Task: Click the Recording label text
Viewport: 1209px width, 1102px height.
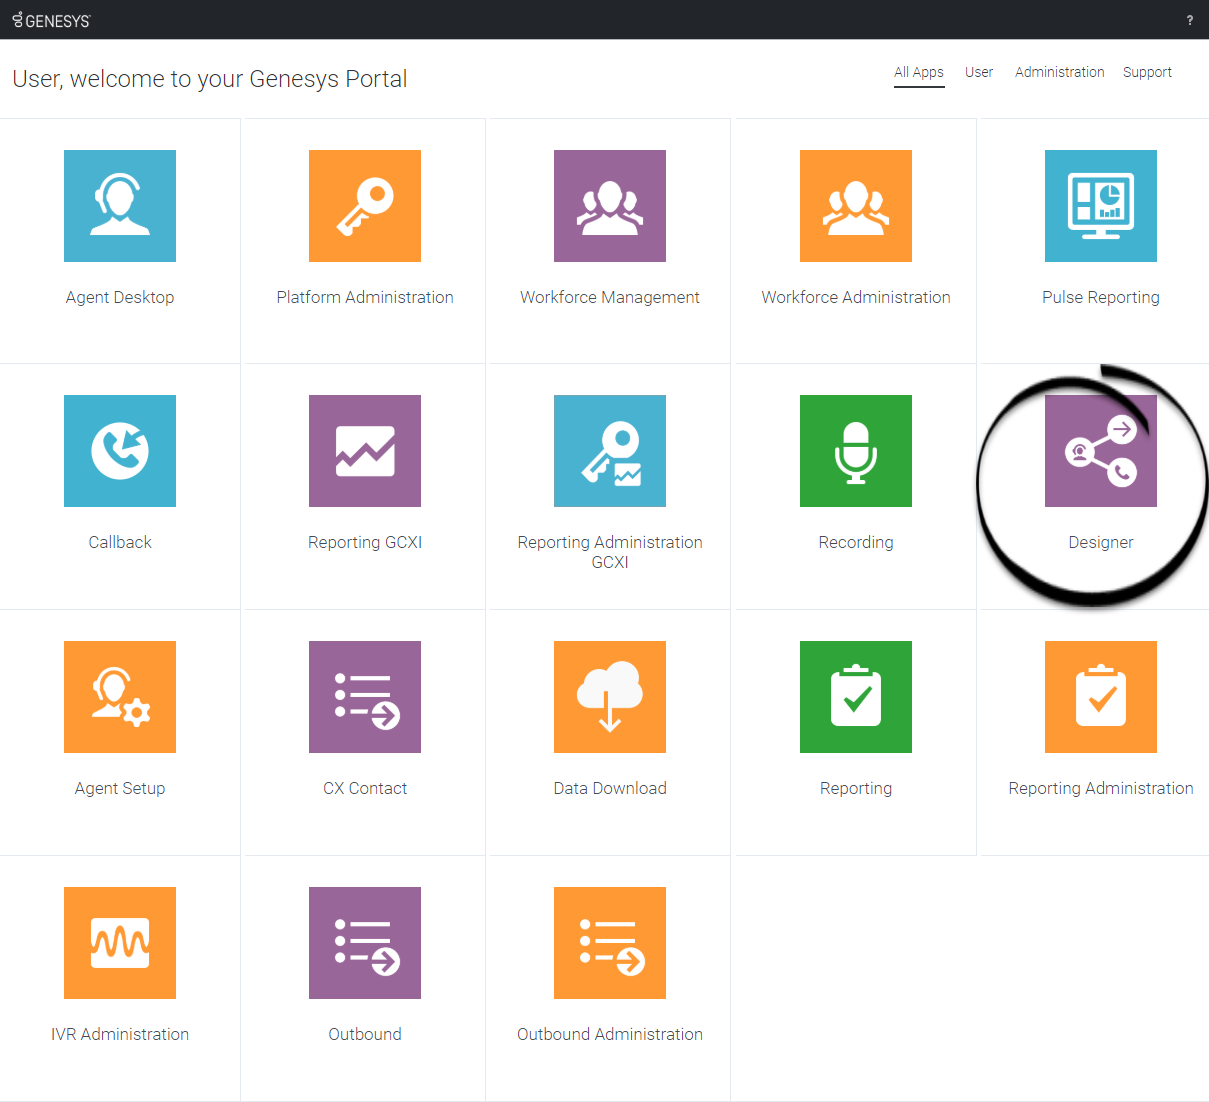Action: (x=856, y=542)
